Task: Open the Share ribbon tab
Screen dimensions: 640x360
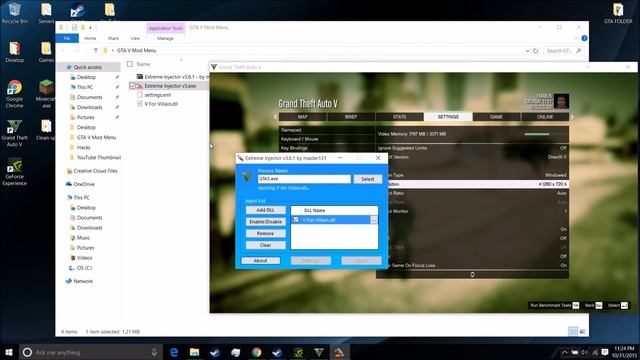Action: [113, 38]
